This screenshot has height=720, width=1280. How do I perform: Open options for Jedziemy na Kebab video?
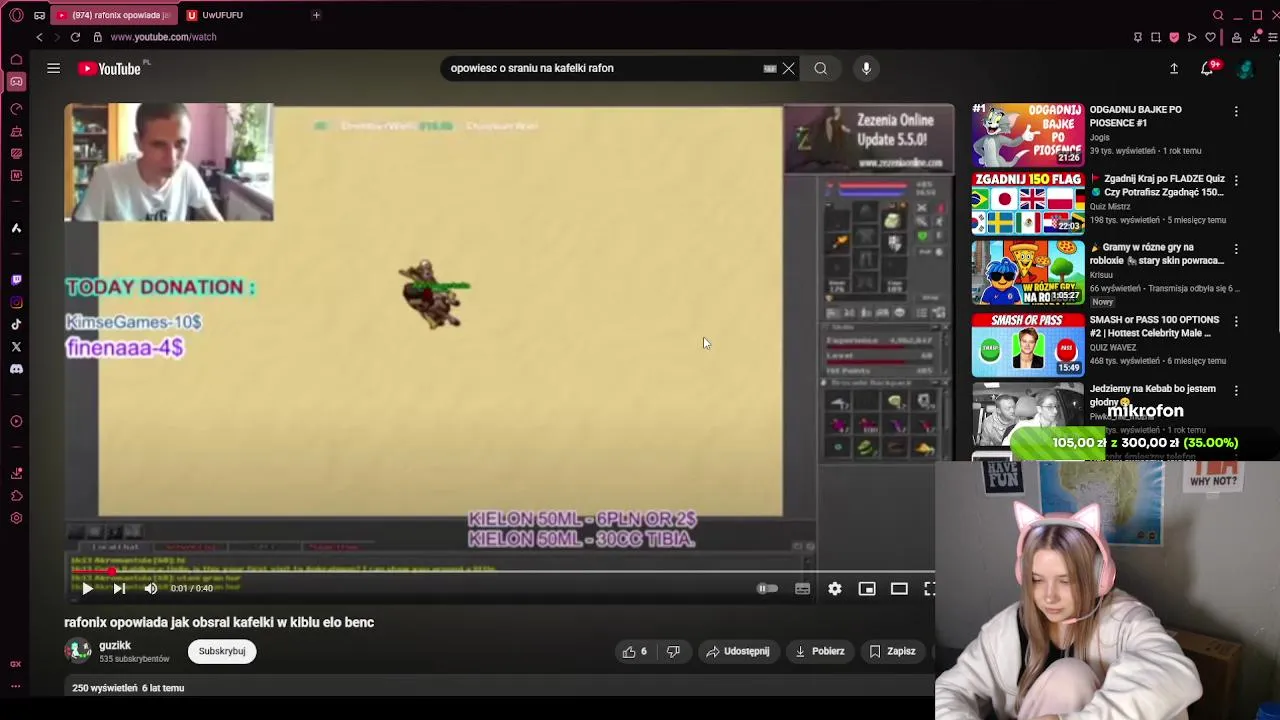[x=1236, y=391]
